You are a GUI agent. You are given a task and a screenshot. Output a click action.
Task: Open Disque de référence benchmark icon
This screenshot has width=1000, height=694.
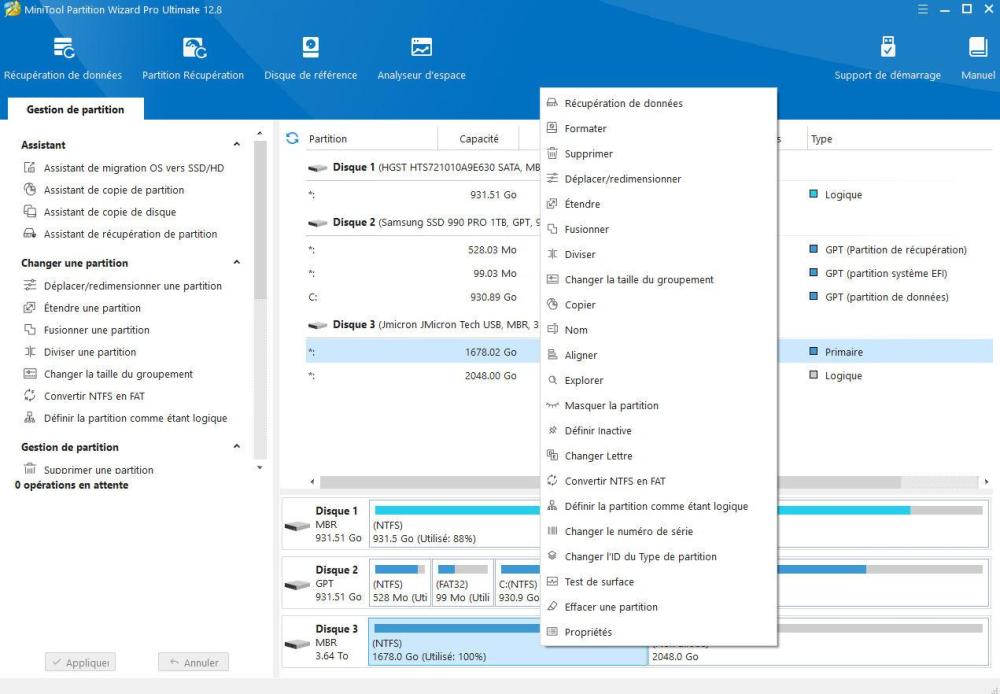coord(310,47)
